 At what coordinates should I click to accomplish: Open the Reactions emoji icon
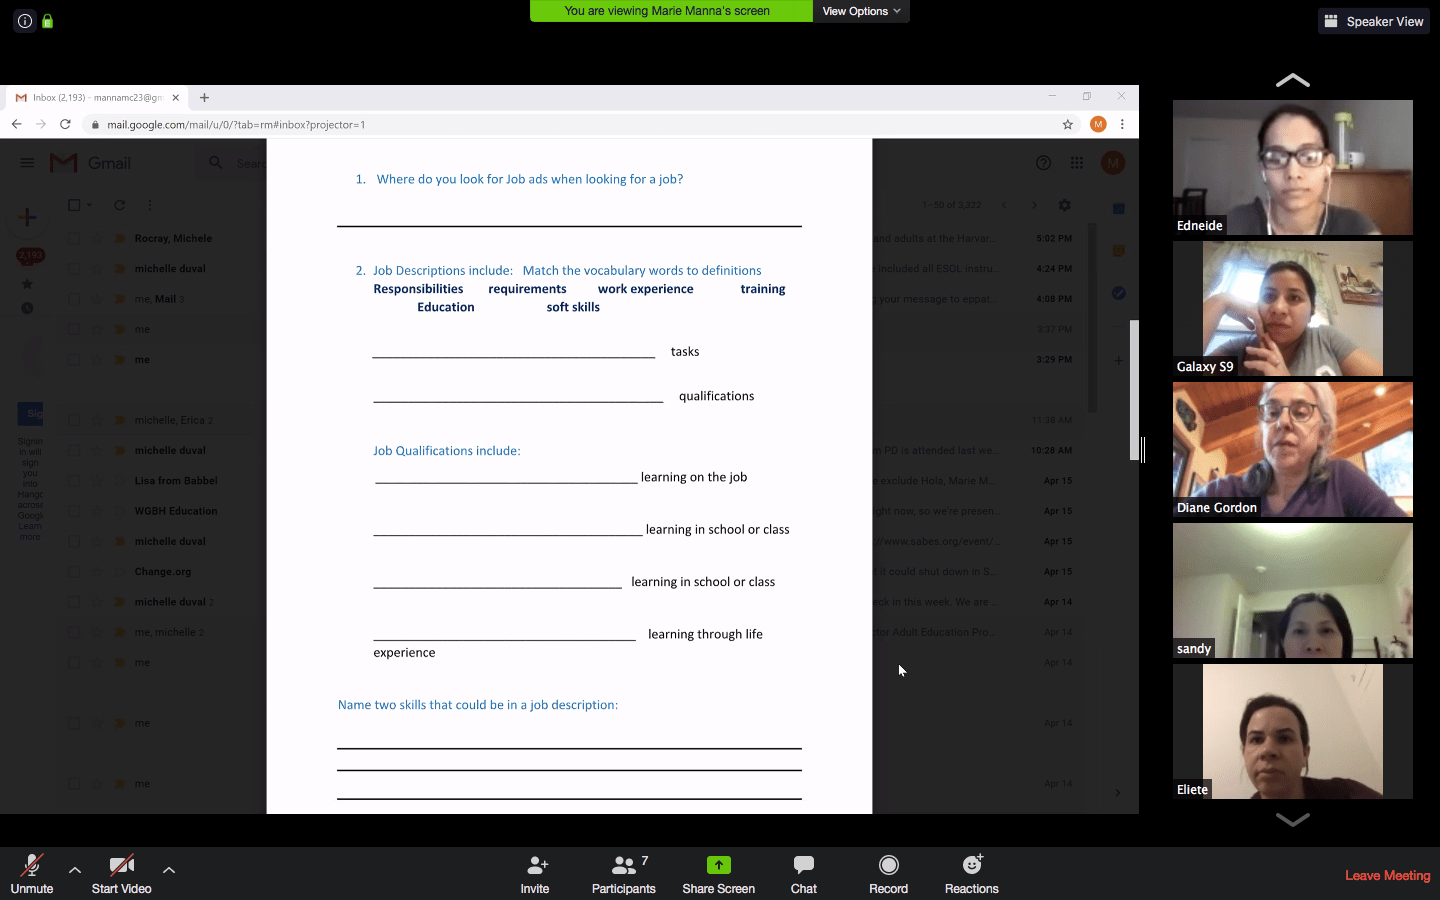971,866
